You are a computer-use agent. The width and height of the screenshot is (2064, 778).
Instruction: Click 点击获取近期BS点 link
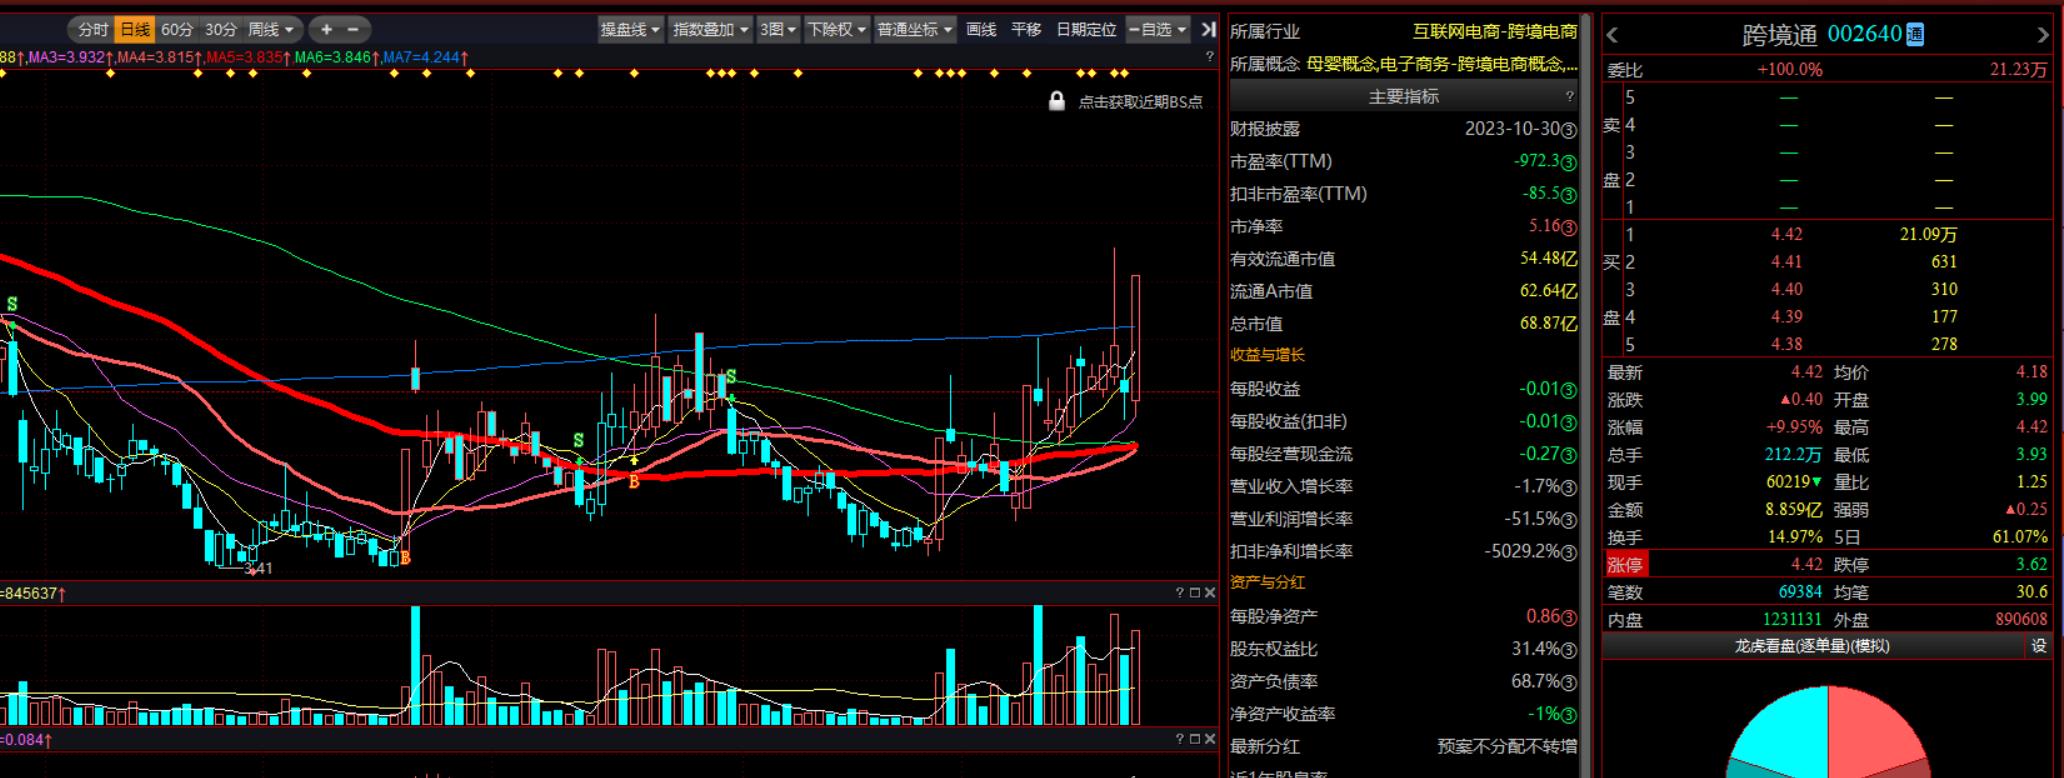[1140, 102]
